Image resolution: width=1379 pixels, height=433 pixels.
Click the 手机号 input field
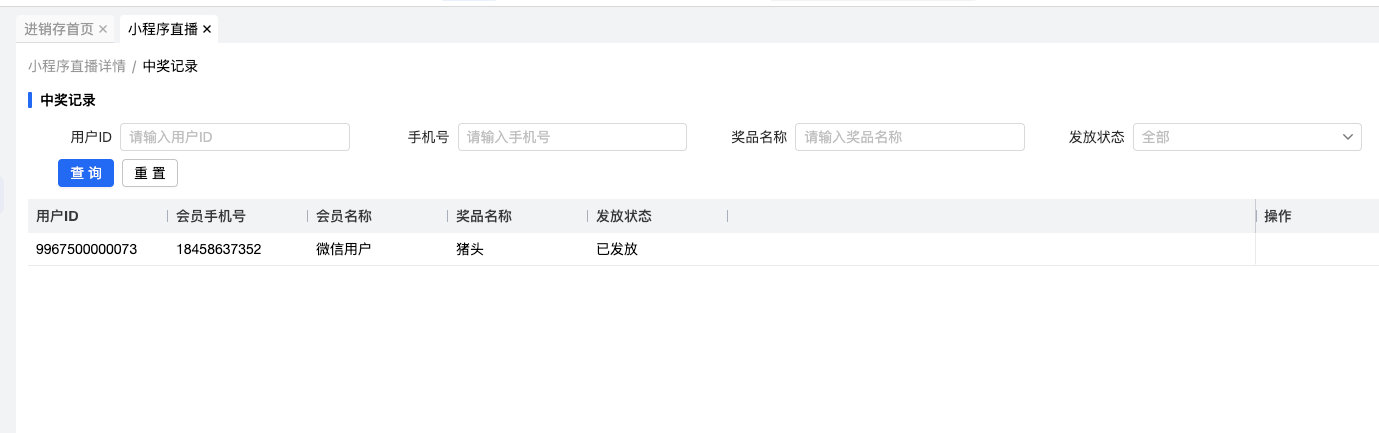pos(572,137)
